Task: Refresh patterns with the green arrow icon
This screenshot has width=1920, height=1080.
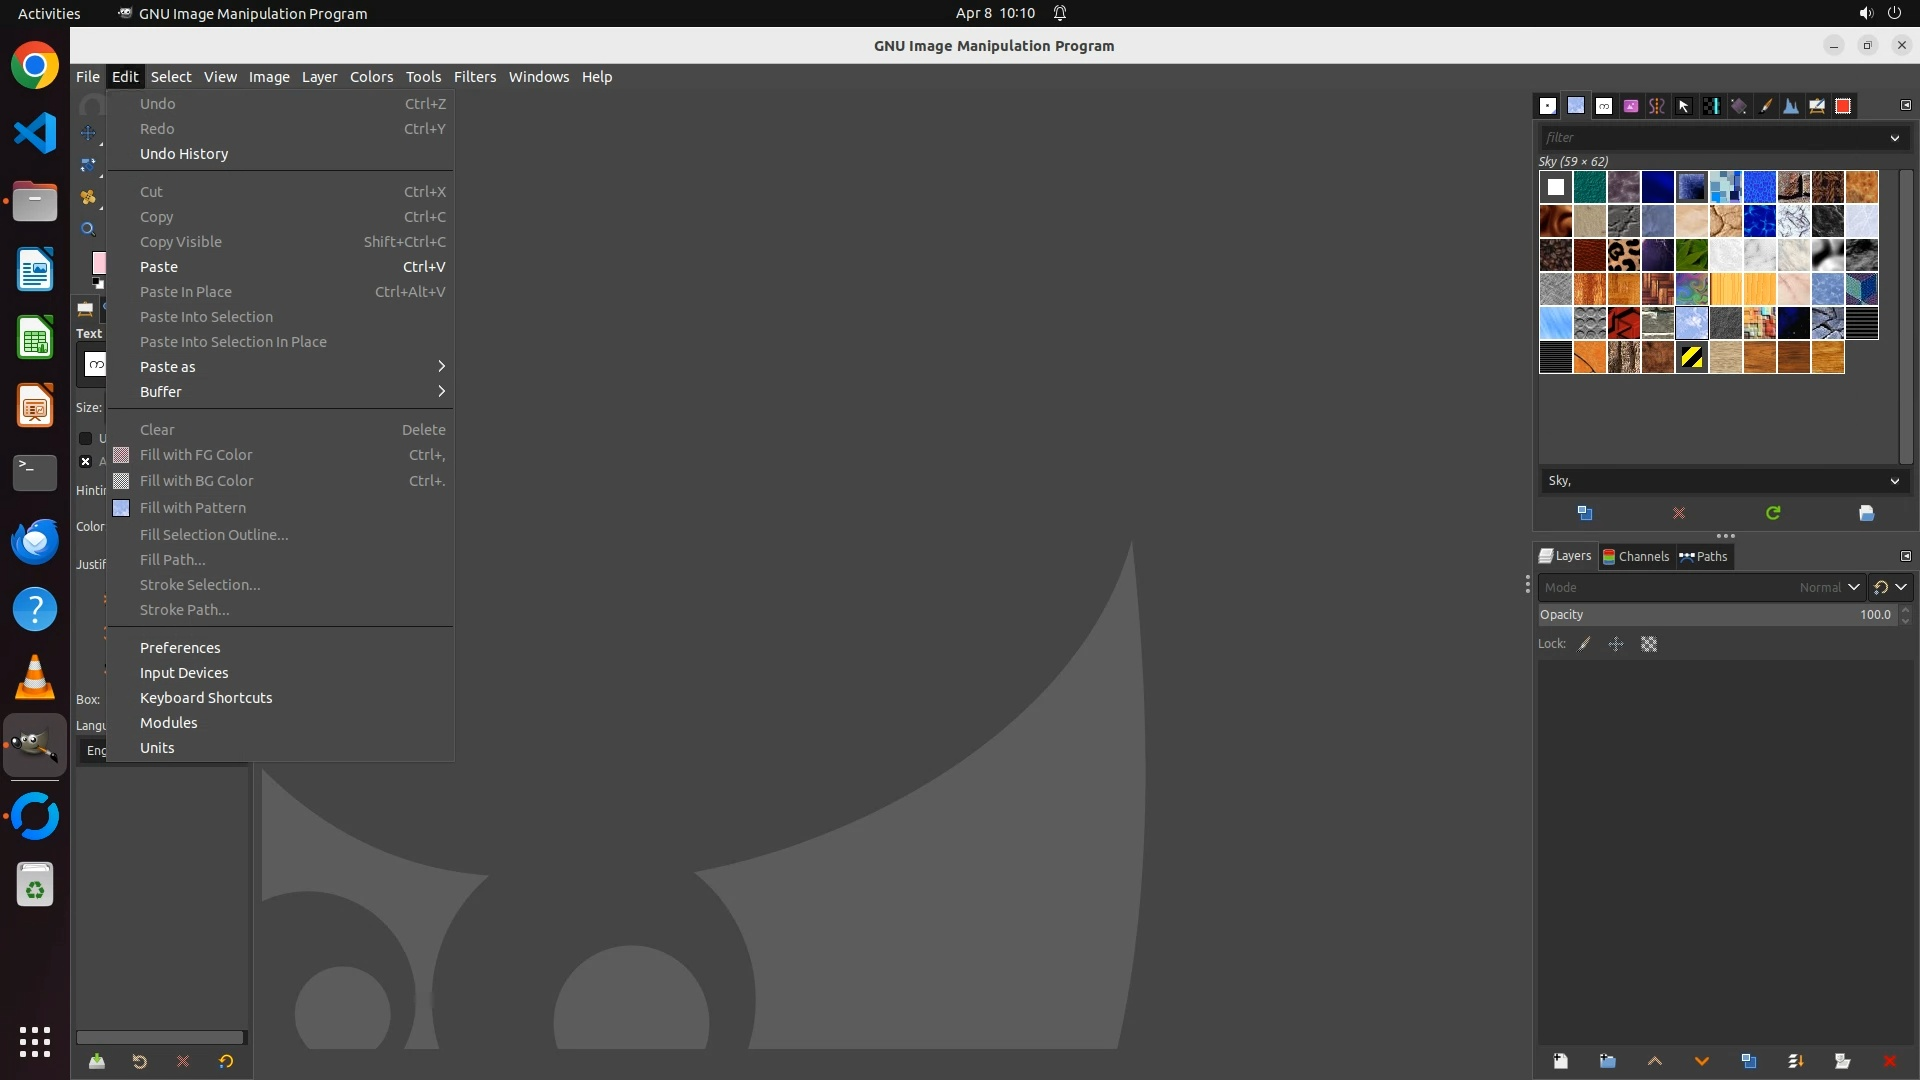Action: [1773, 513]
